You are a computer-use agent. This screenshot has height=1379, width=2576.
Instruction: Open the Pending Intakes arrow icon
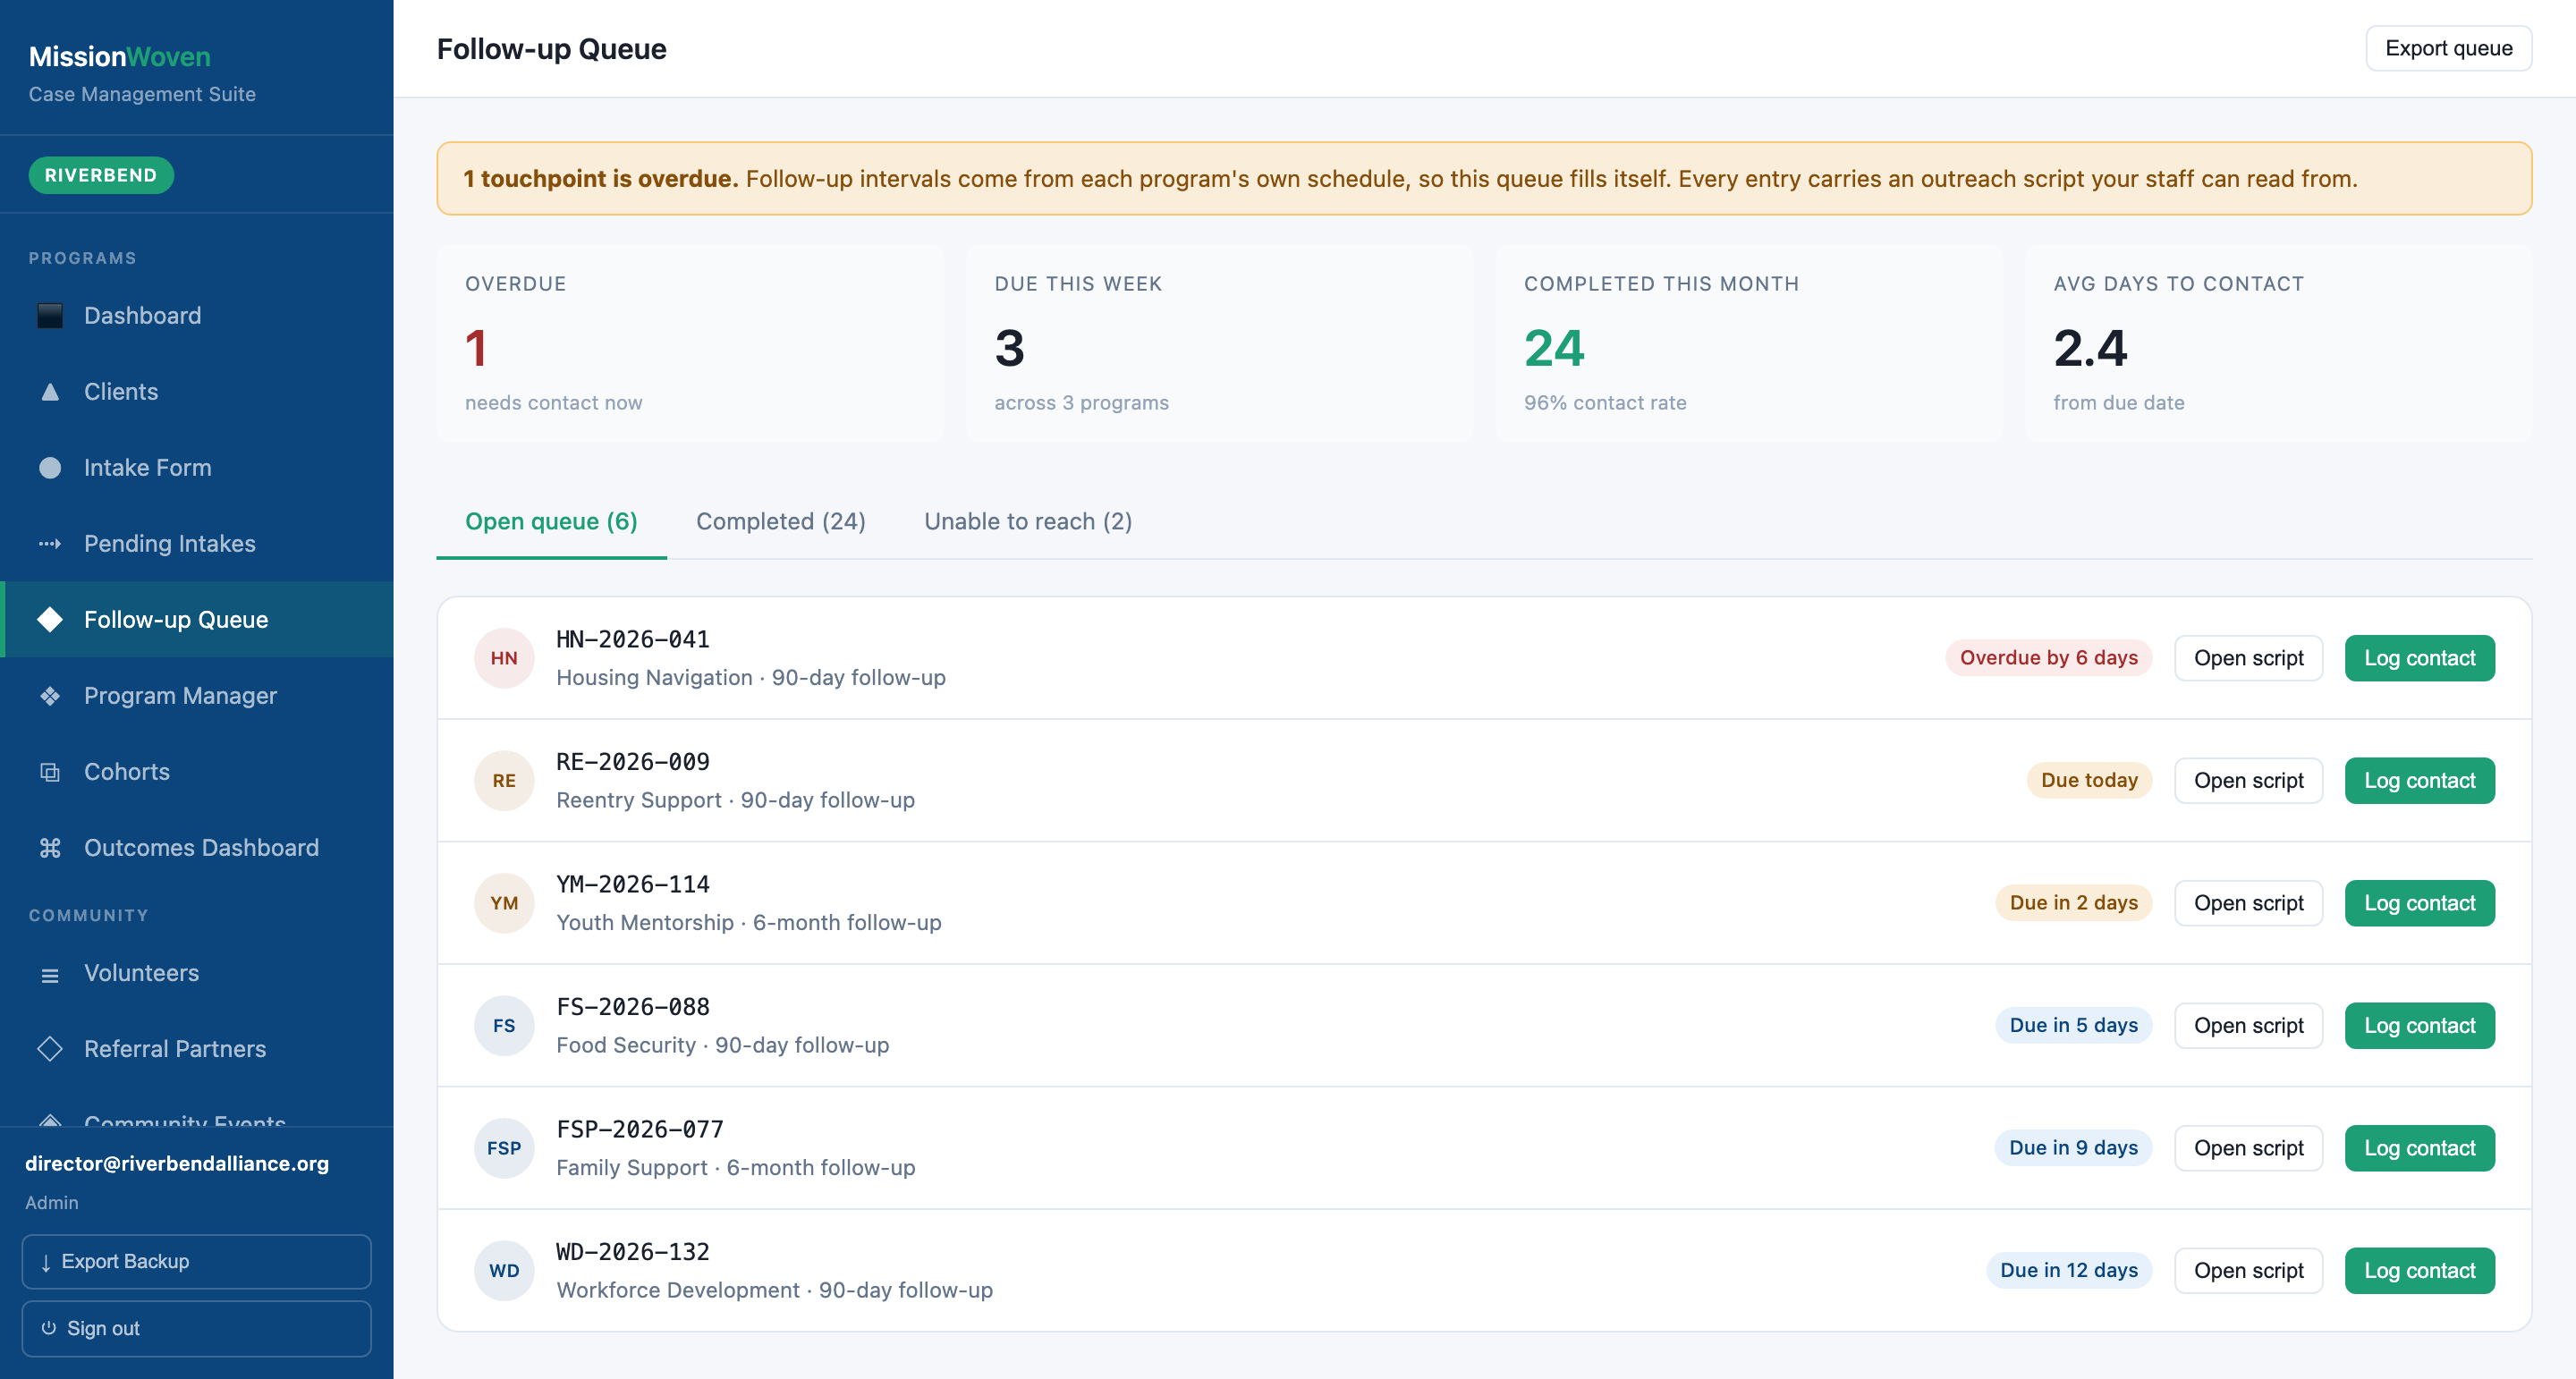click(50, 544)
